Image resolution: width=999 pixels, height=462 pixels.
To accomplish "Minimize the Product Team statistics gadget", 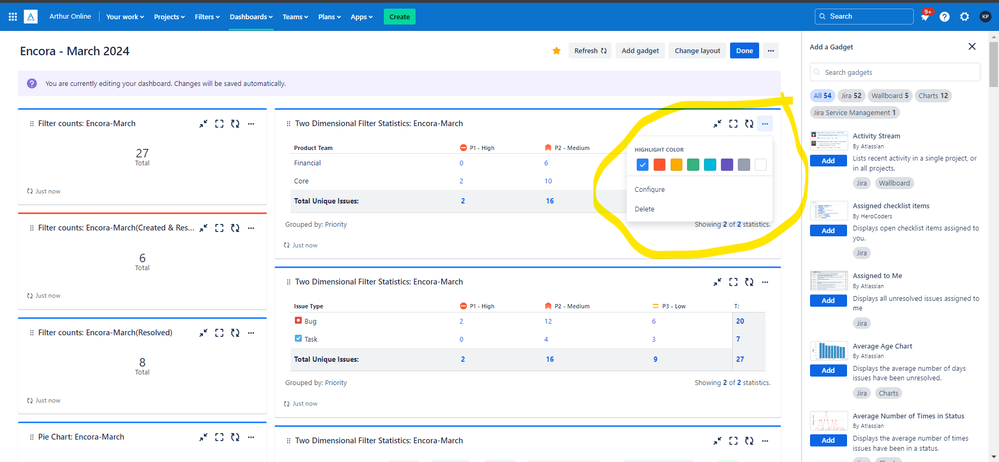I will tap(717, 124).
